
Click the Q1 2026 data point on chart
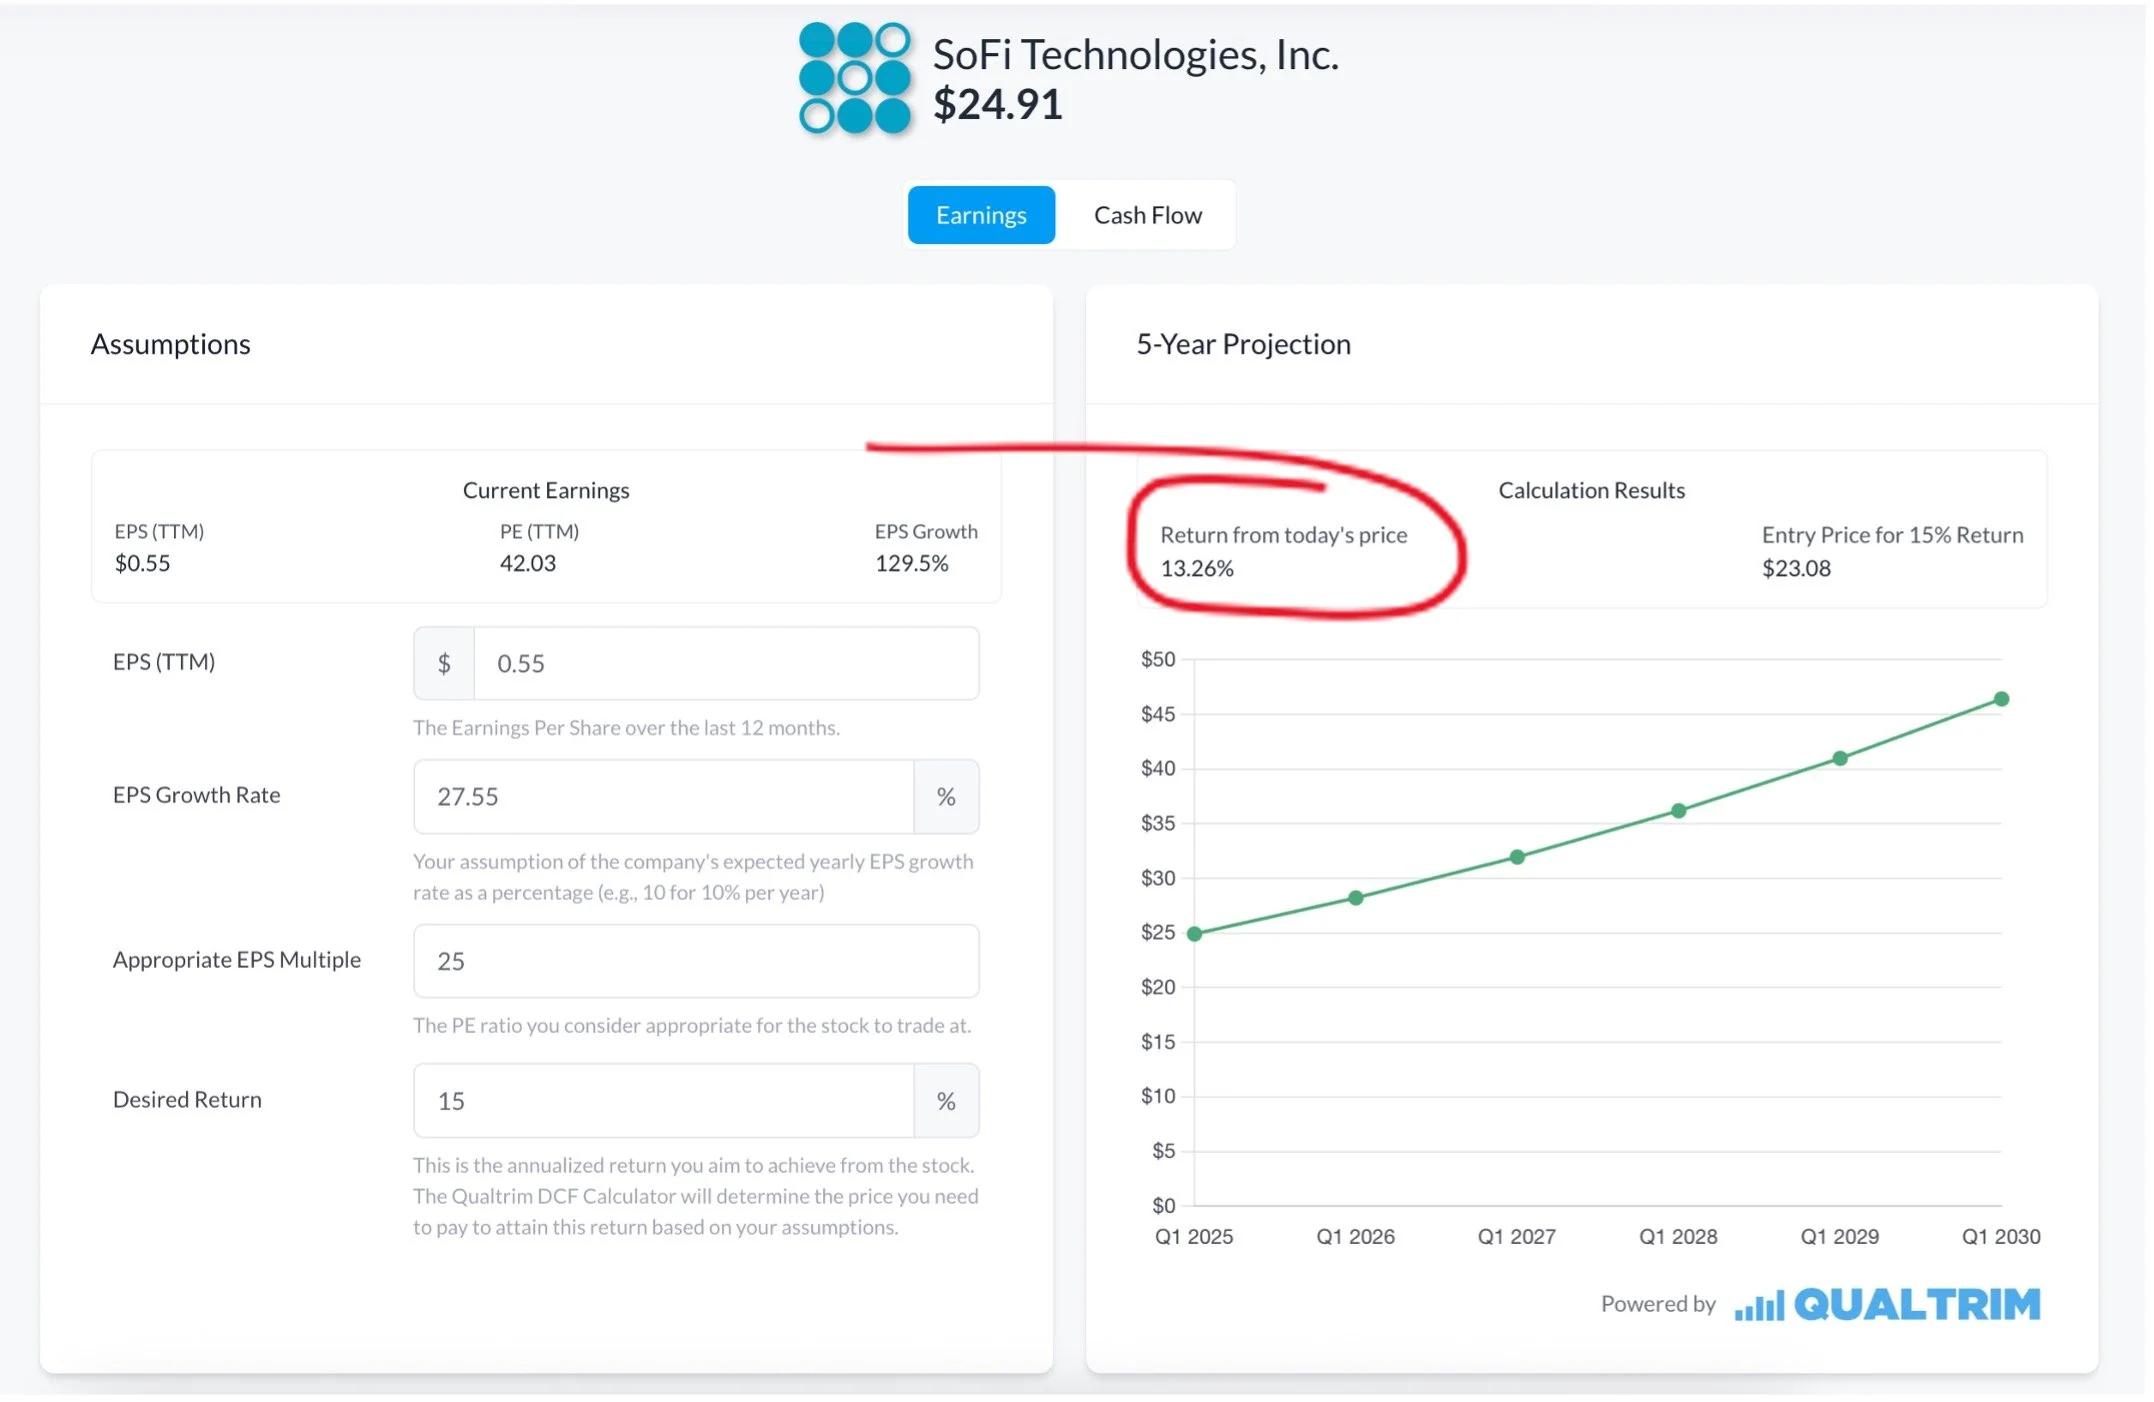pos(1356,898)
